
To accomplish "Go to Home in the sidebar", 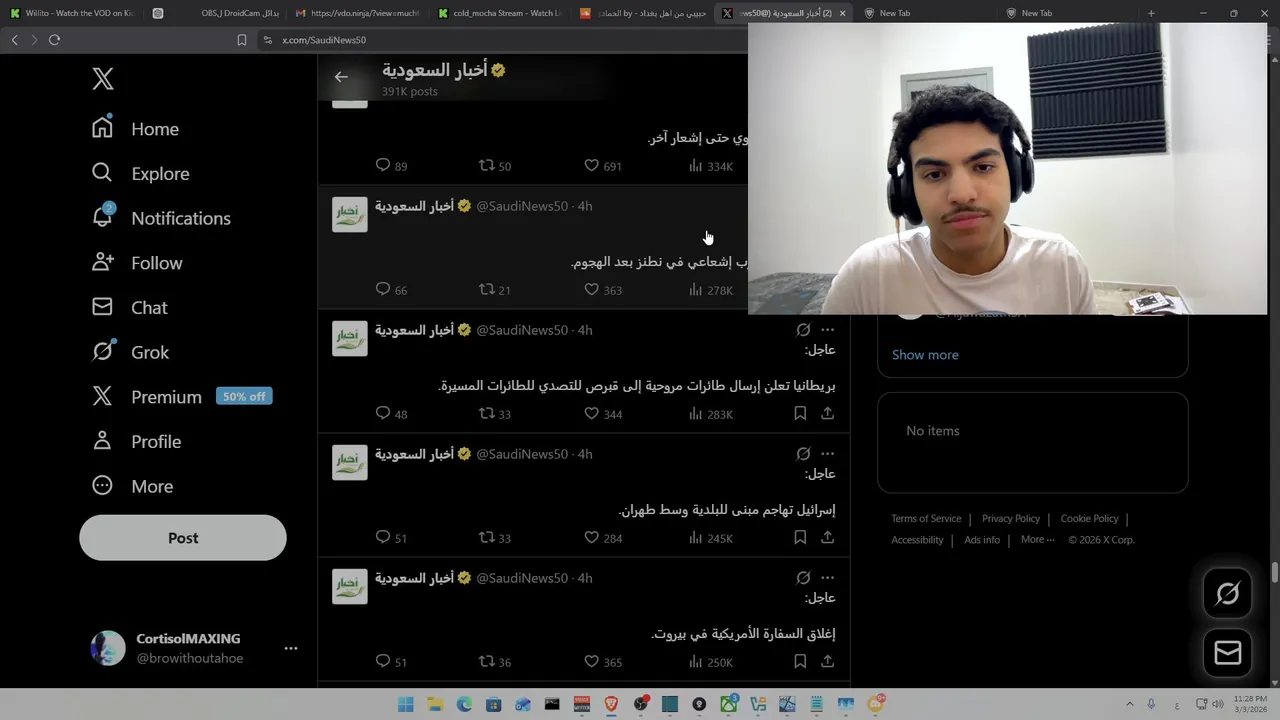I will coord(135,129).
